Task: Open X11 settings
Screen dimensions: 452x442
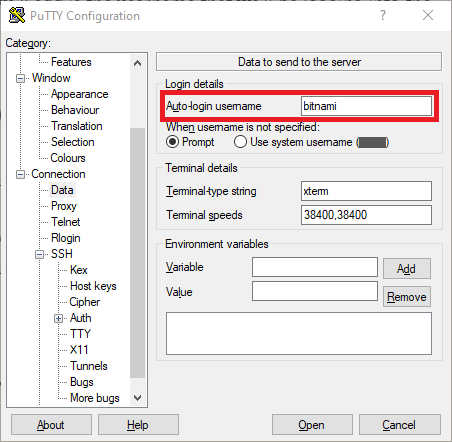Action: [79, 350]
